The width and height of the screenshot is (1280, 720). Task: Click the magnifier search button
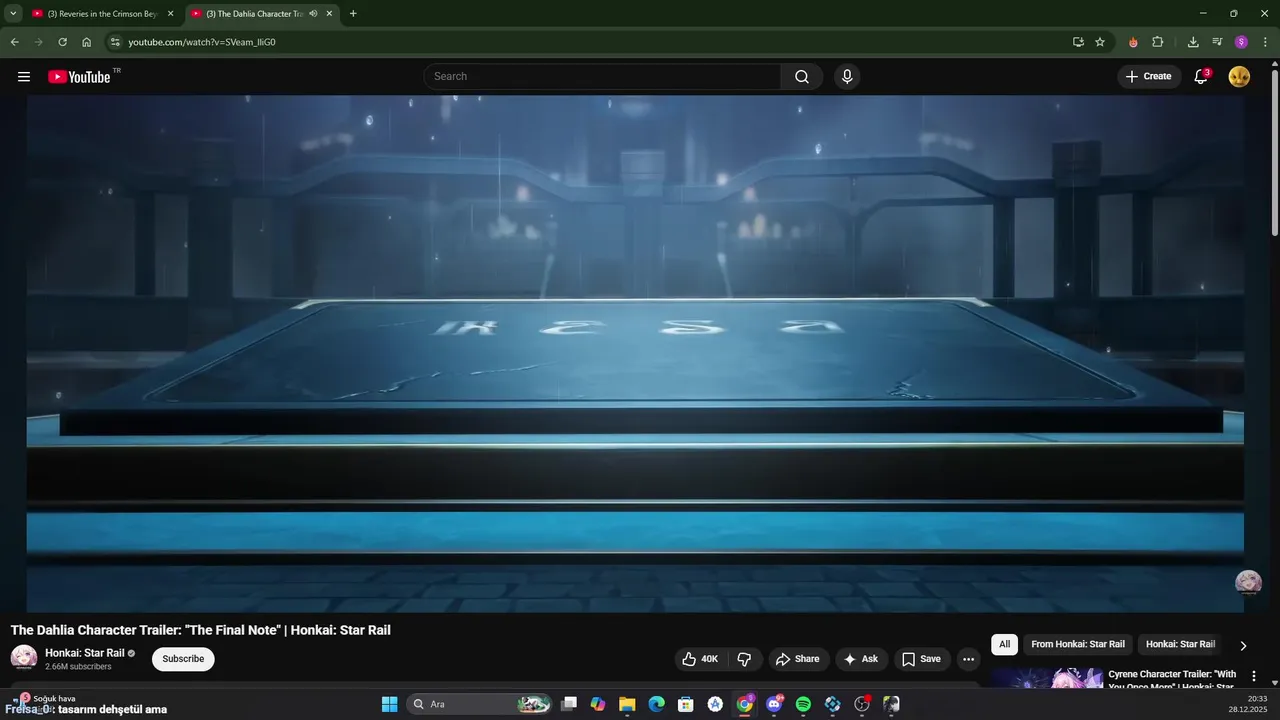[x=802, y=77]
